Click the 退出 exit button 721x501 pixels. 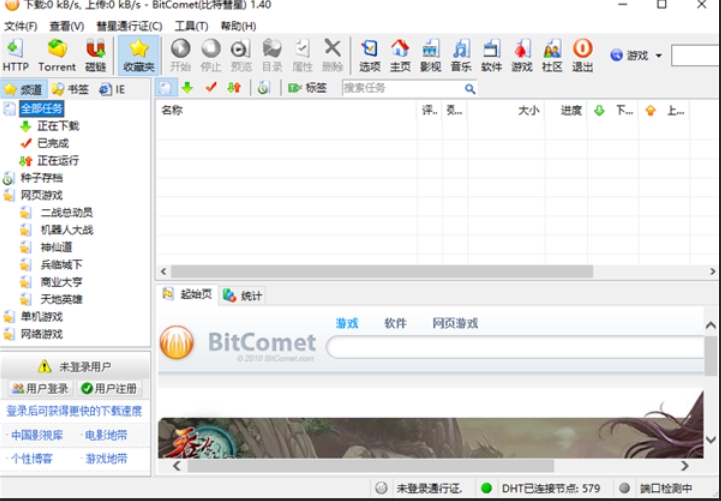(582, 55)
